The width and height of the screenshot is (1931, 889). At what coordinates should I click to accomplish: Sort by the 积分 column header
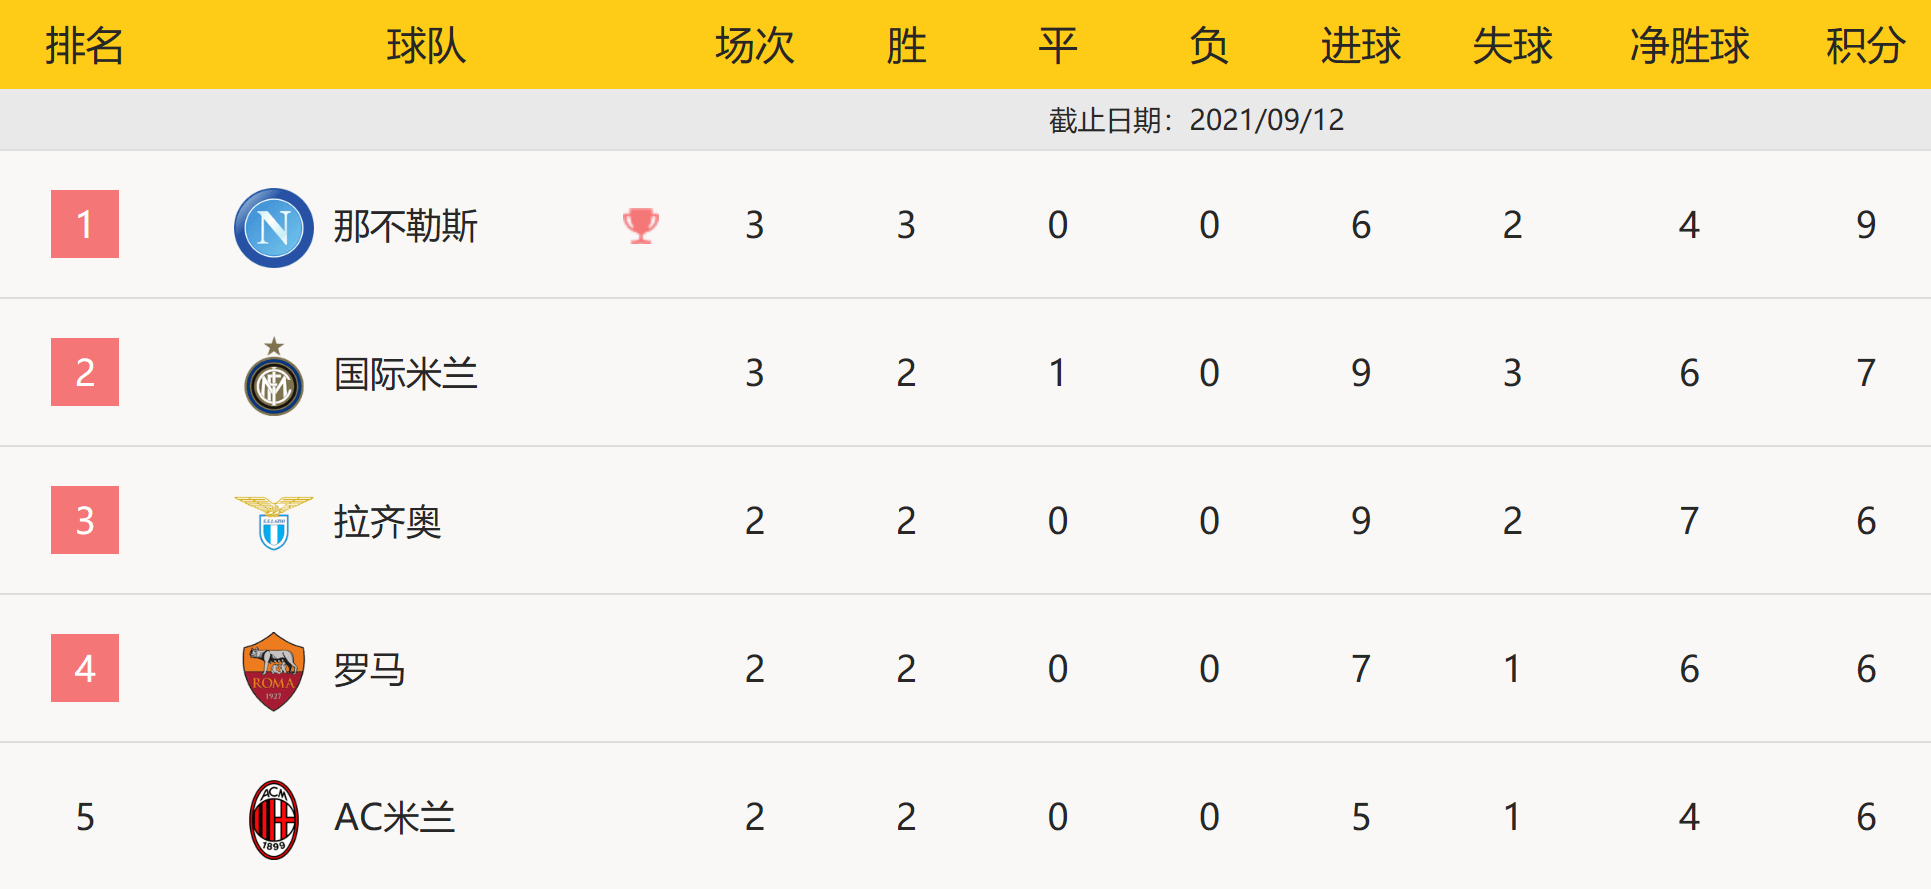(1865, 46)
